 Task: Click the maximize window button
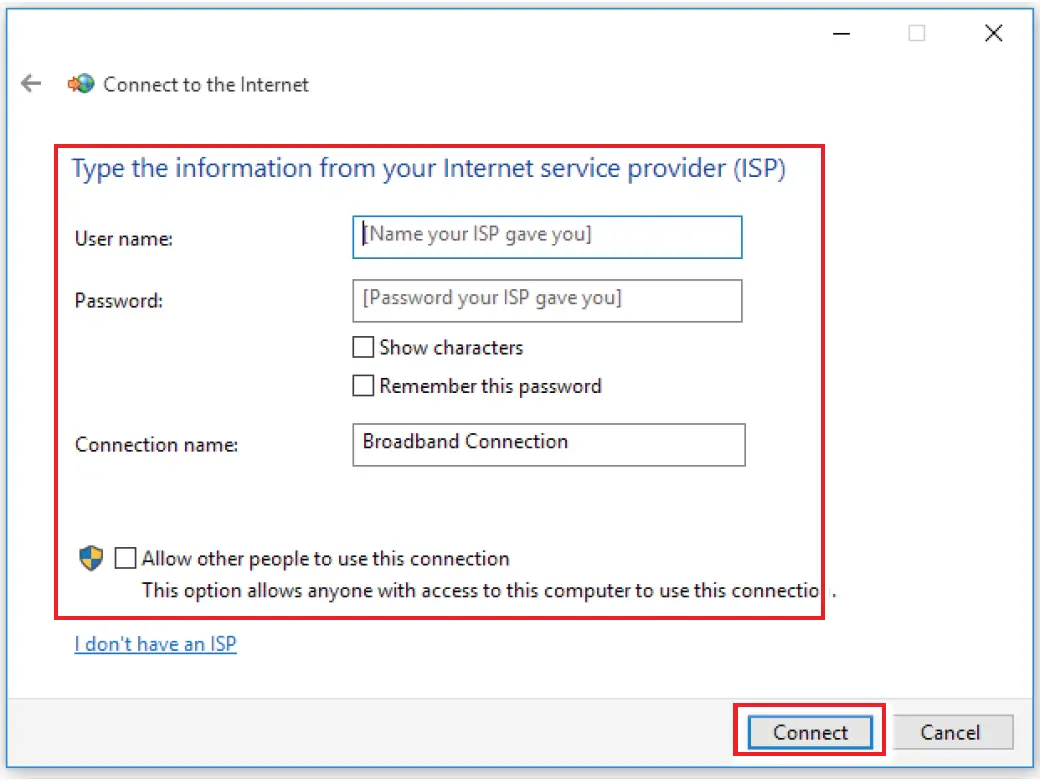coord(916,33)
